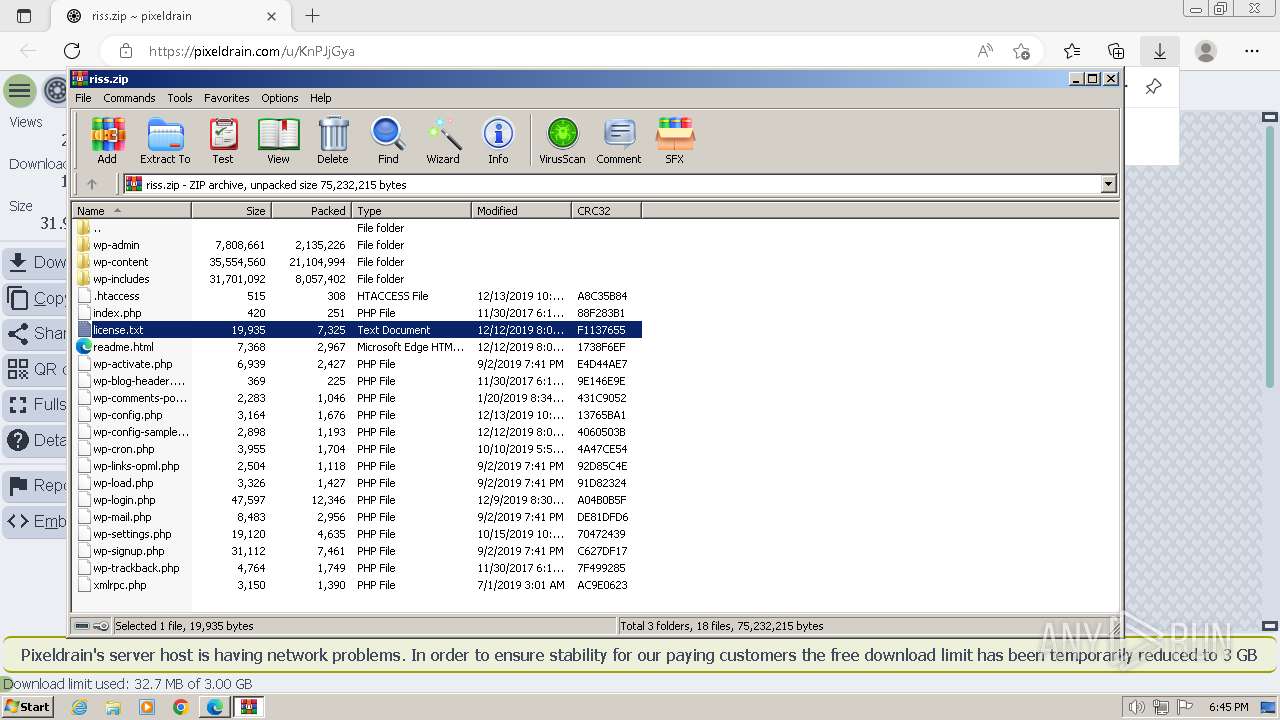Select wp-login.php file
This screenshot has height=720, width=1280.
tap(124, 500)
